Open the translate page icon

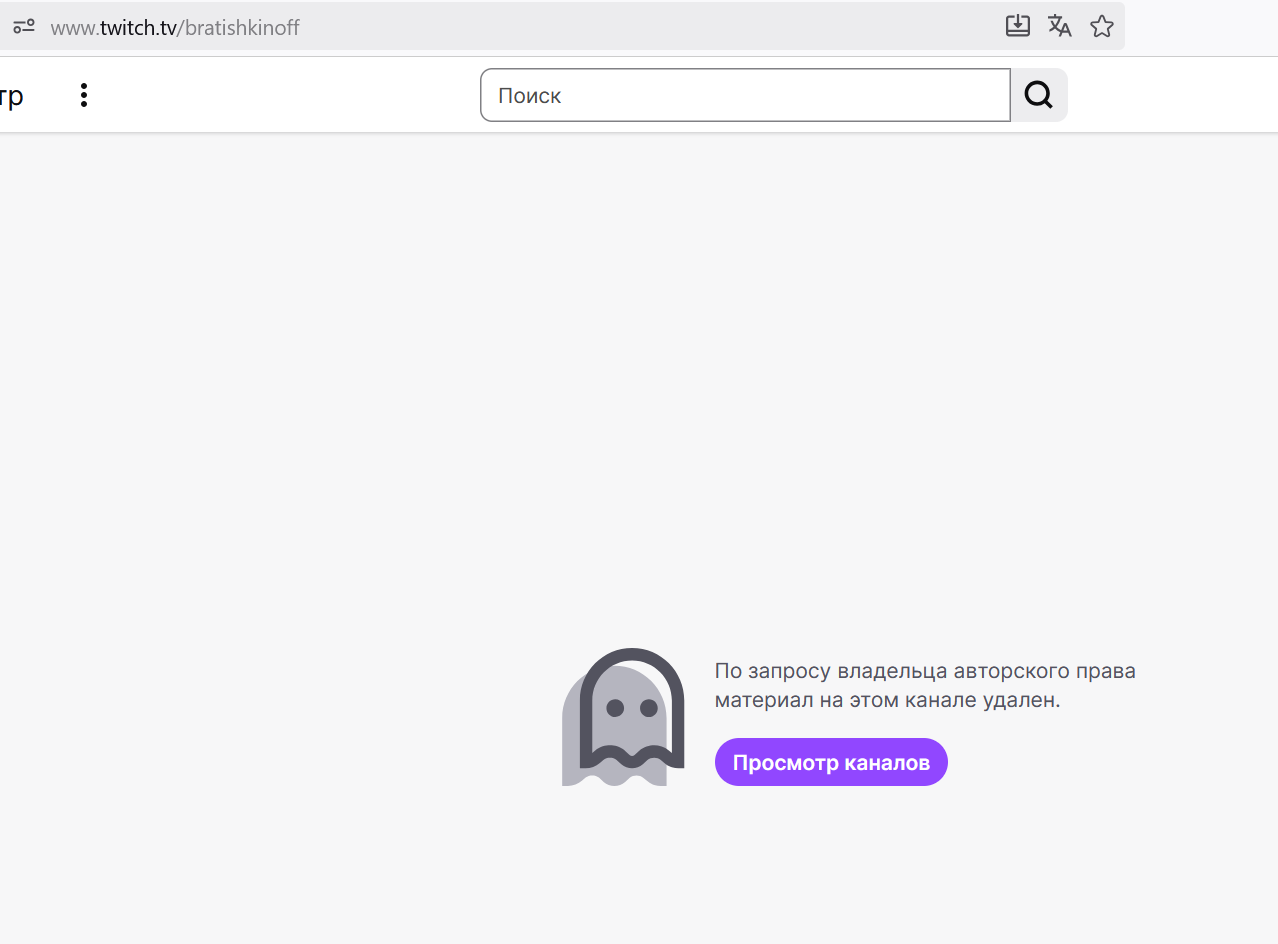1060,26
